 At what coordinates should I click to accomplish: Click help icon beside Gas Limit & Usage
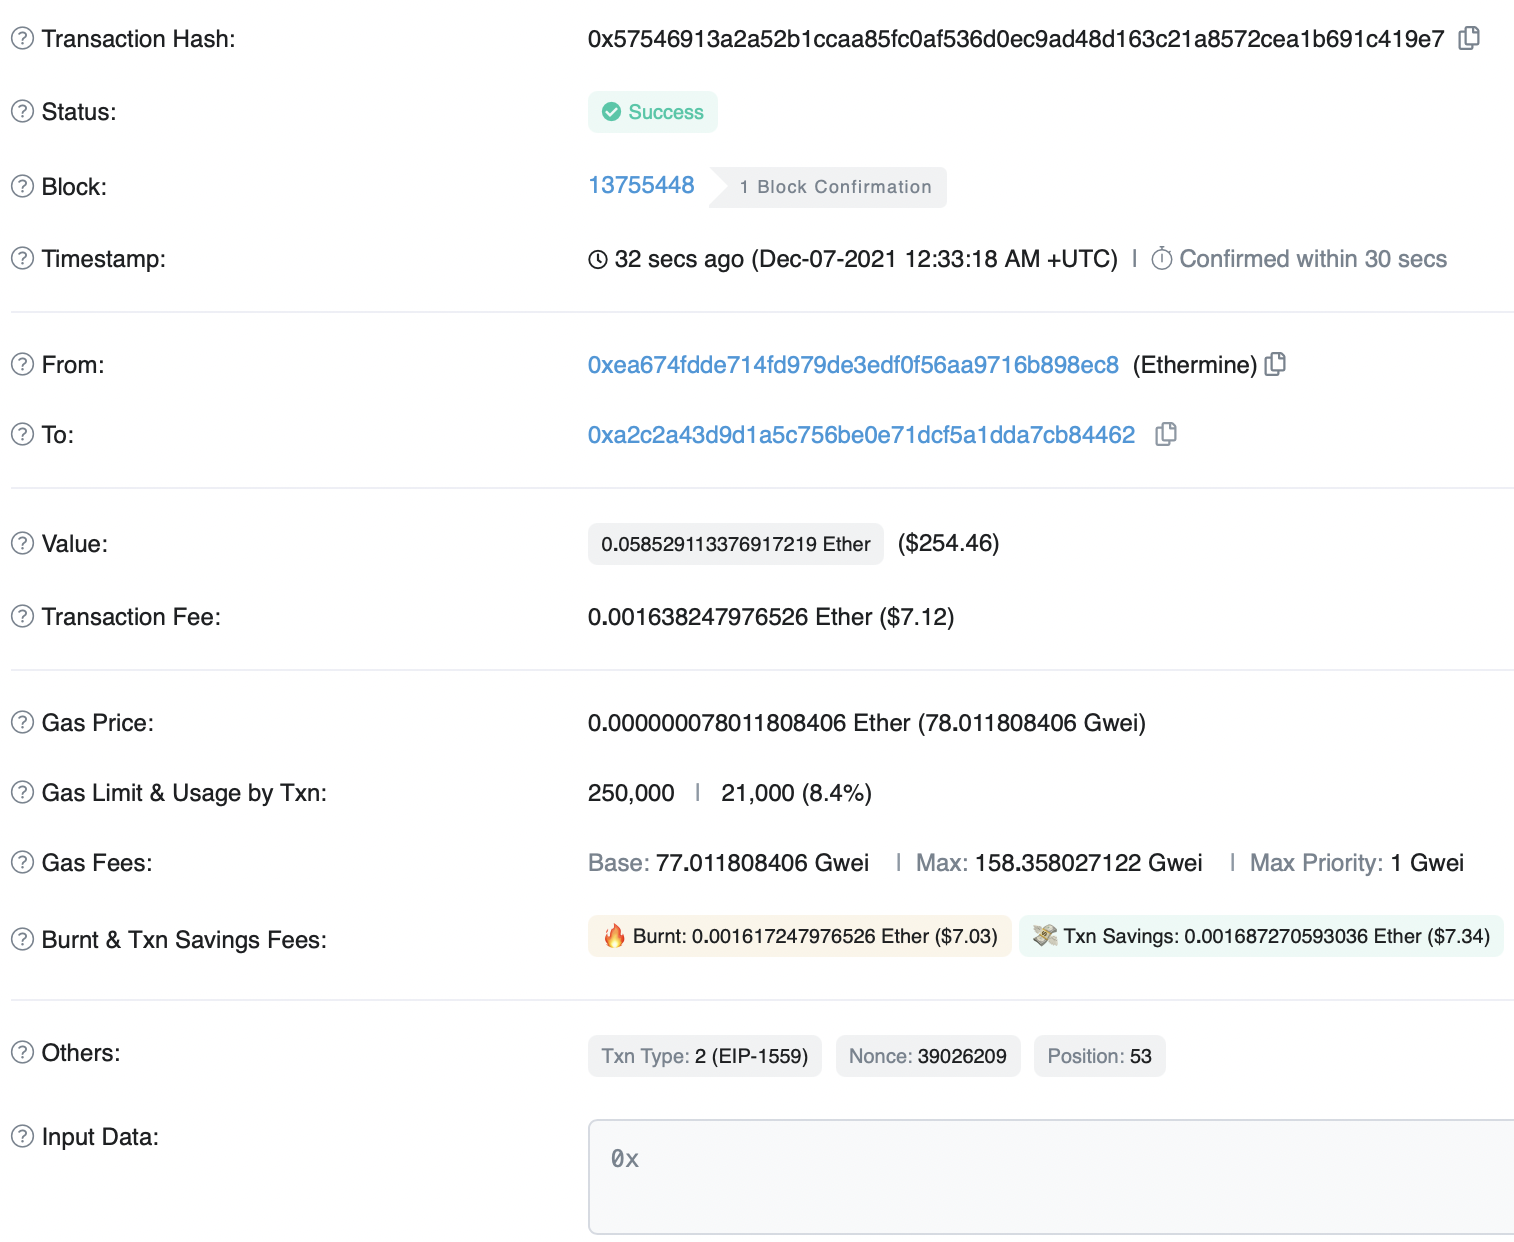[22, 792]
